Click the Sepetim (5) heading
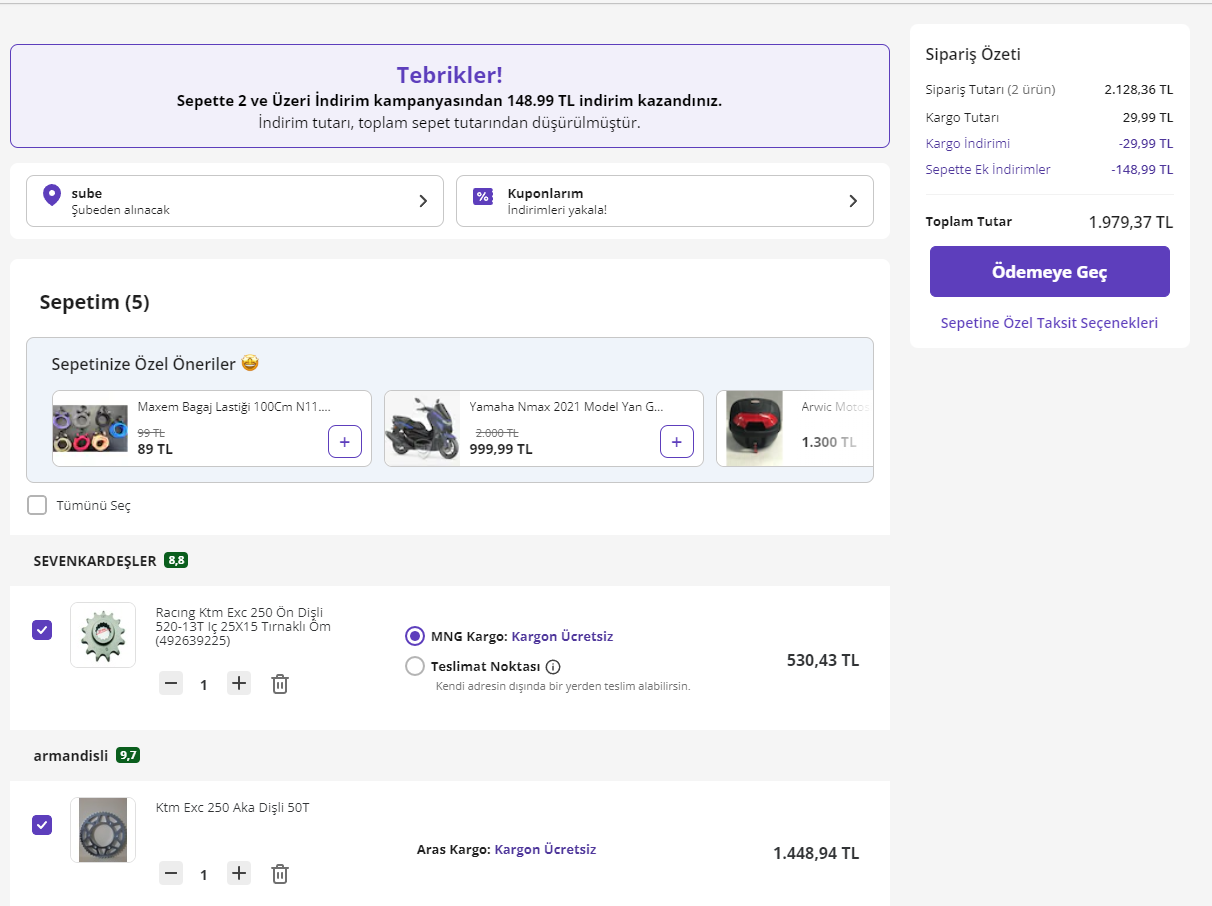This screenshot has width=1212, height=906. (94, 302)
